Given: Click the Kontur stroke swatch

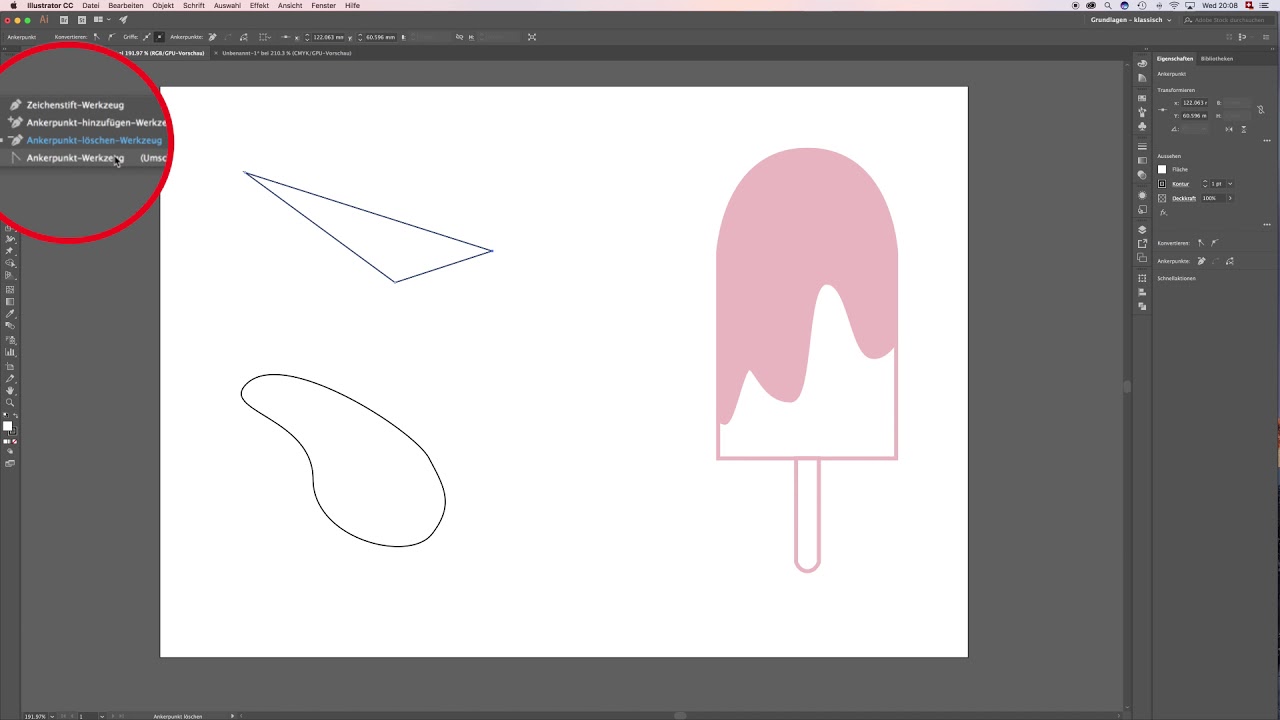Looking at the screenshot, I should pyautogui.click(x=1162, y=184).
